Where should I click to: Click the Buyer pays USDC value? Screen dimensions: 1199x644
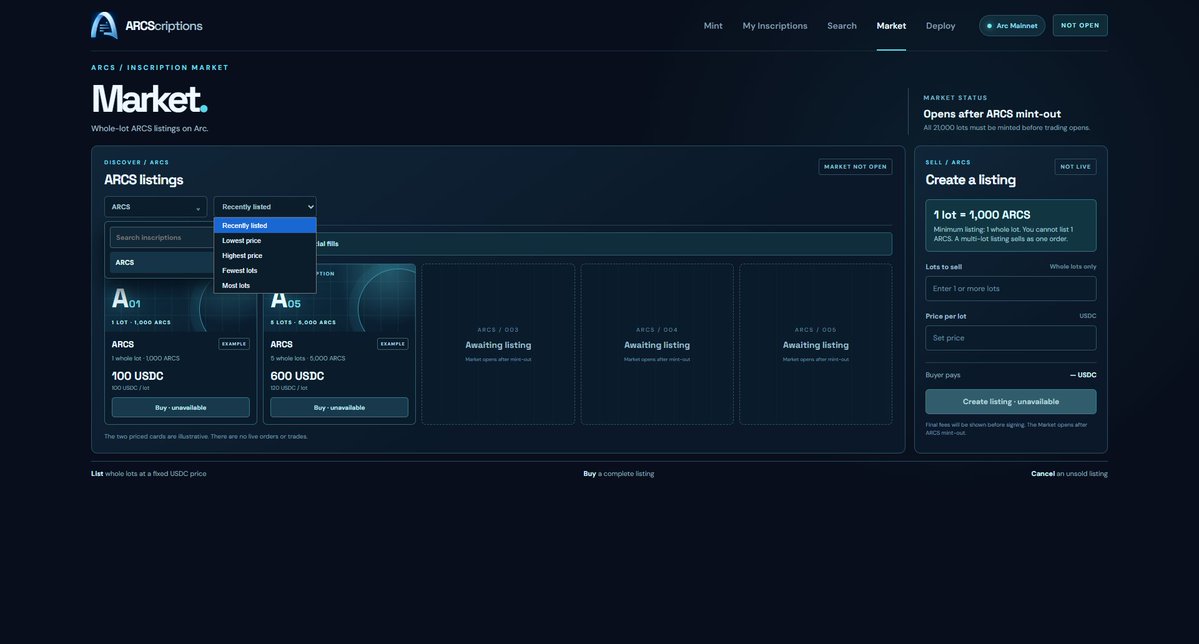click(x=1083, y=375)
